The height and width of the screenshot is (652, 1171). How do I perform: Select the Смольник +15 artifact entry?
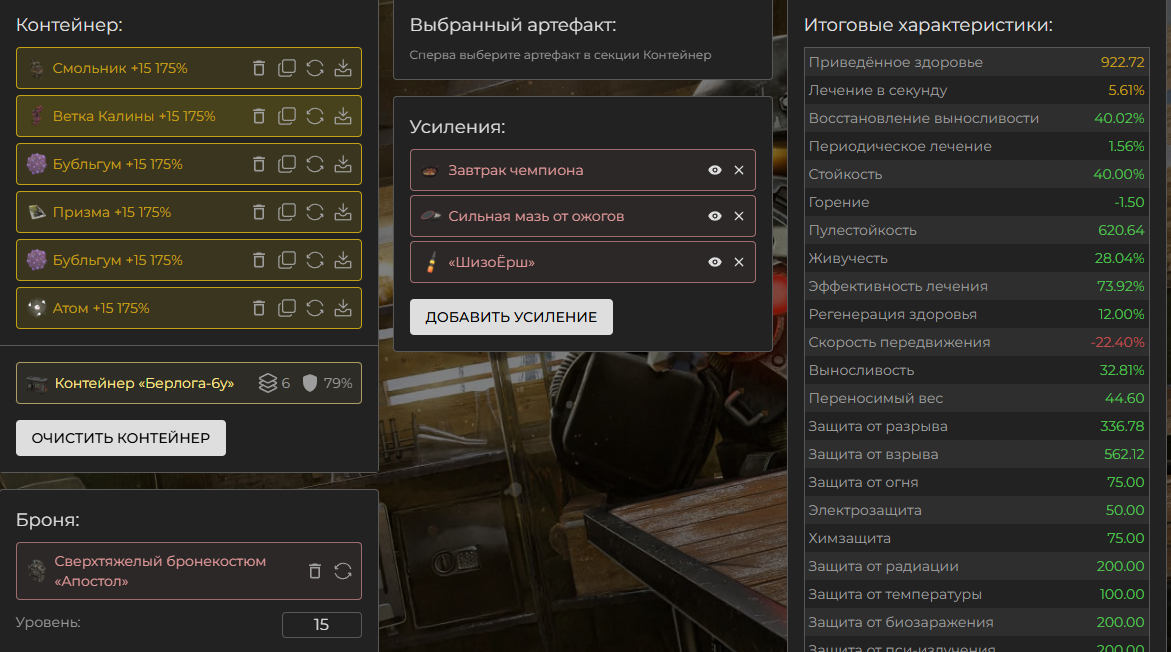coord(120,68)
